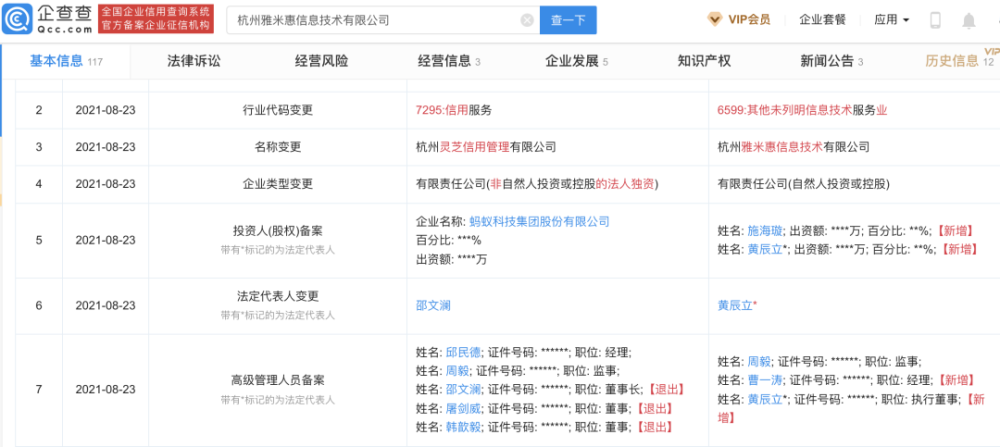Open the mobile phone app icon
Image resolution: width=1000 pixels, height=447 pixels.
click(x=936, y=20)
